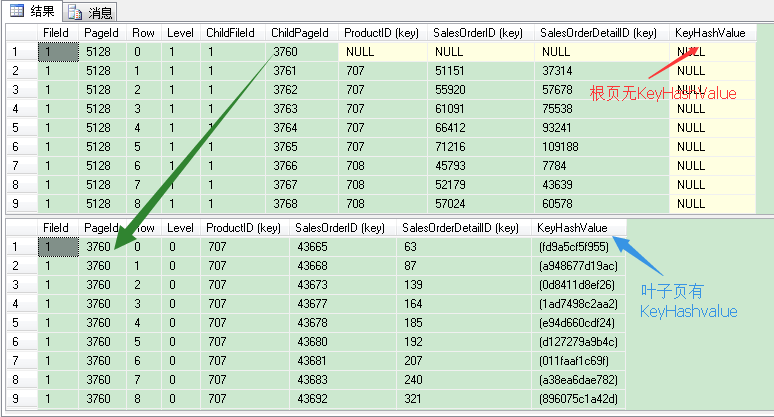Select hash value (a38ea6dae782)
Screen dimensions: 774x417
(579, 380)
